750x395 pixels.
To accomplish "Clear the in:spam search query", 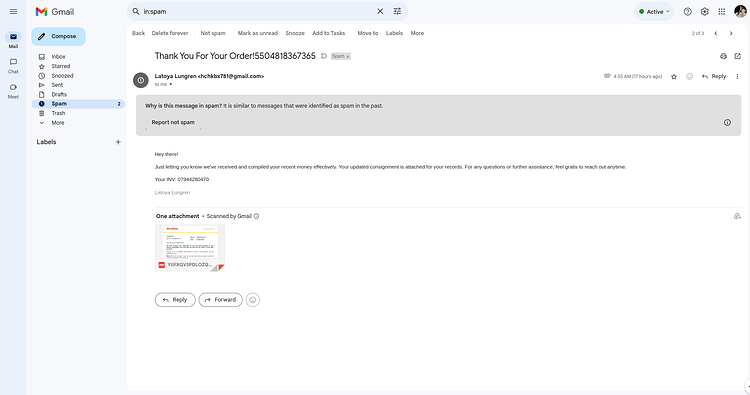I will click(x=380, y=11).
